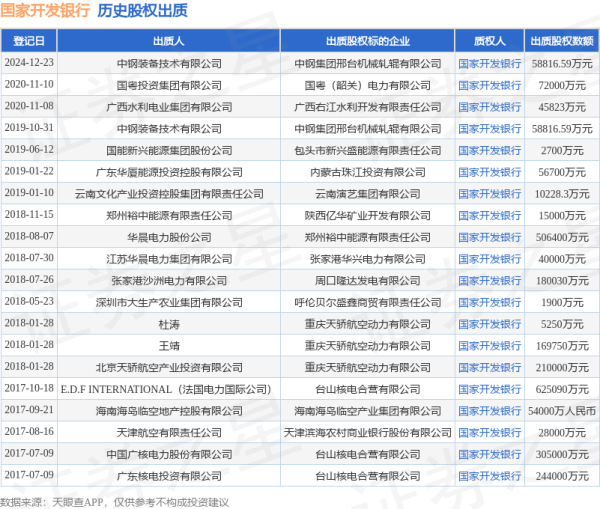Click 呼伦贝尔盛鑫商贸有限责任公司 cell
600x509 pixels.
[x=368, y=302]
